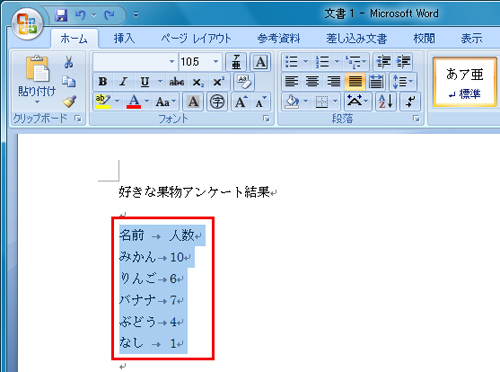Increase the paragraph indent
This screenshot has width=500, height=372.
click(x=403, y=62)
